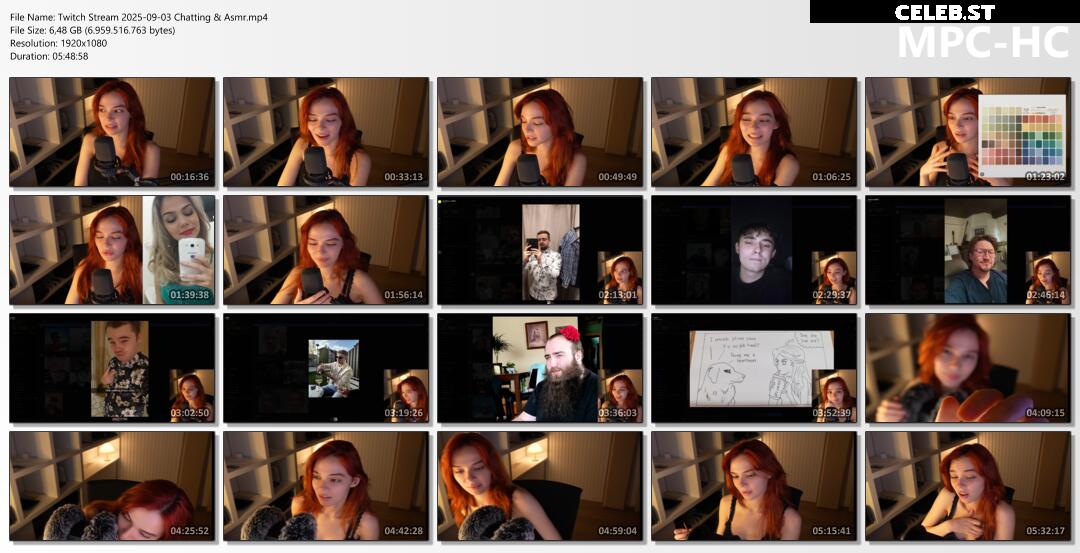Click the comic drawing thumbnail at 03:52:39
This screenshot has height=553, width=1080.
click(754, 368)
